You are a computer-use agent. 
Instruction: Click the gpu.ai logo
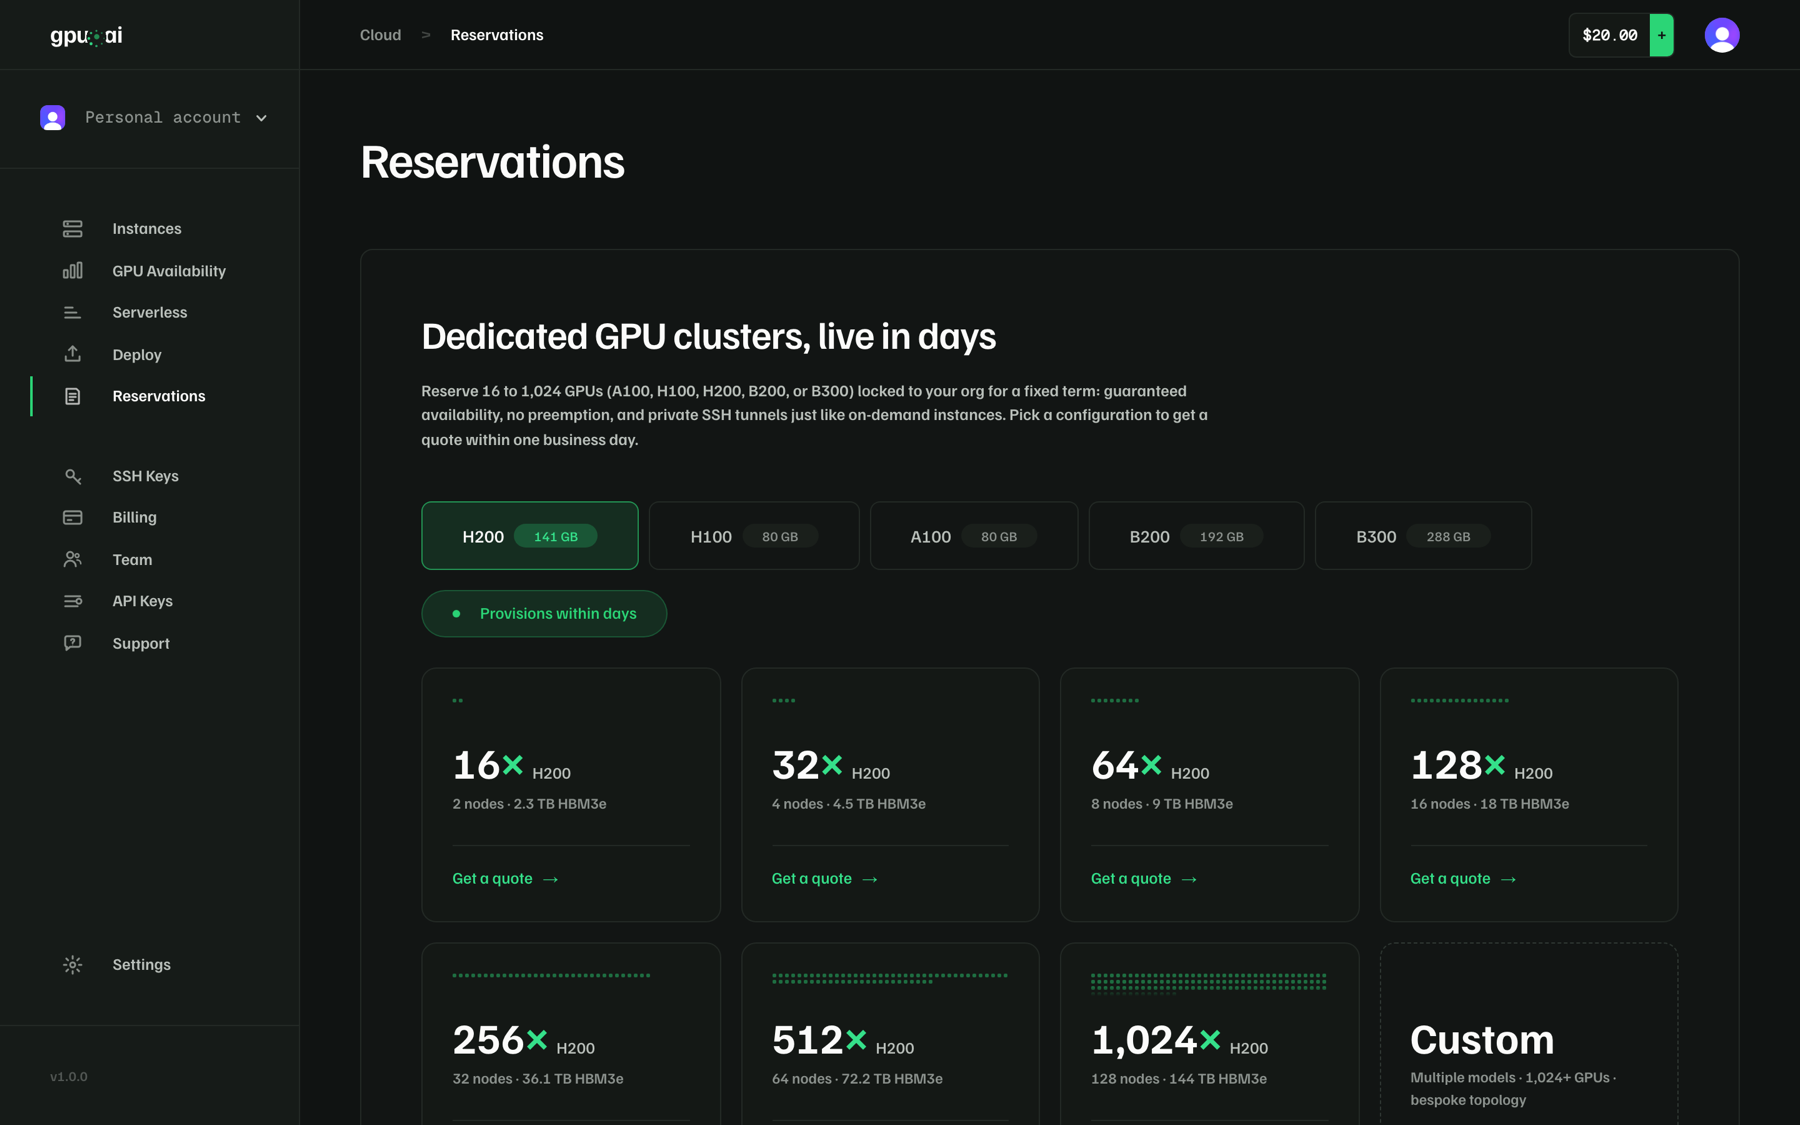(x=86, y=36)
